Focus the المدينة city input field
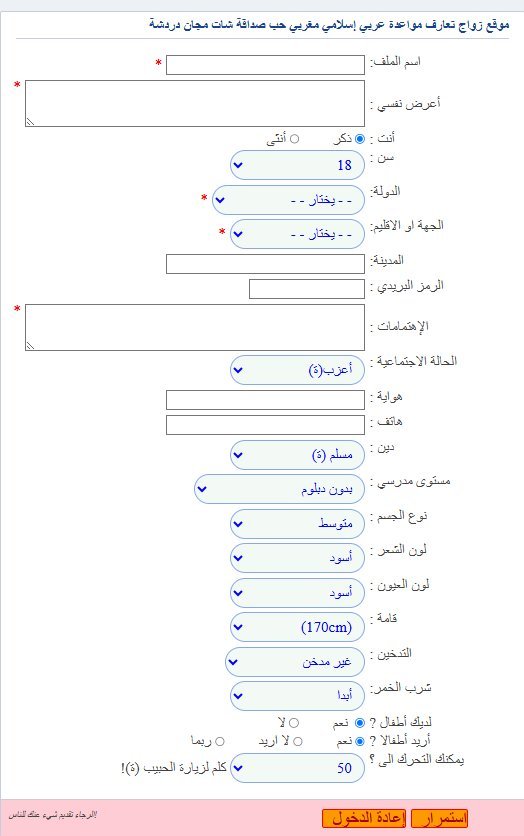The height and width of the screenshot is (836, 524). click(x=265, y=264)
